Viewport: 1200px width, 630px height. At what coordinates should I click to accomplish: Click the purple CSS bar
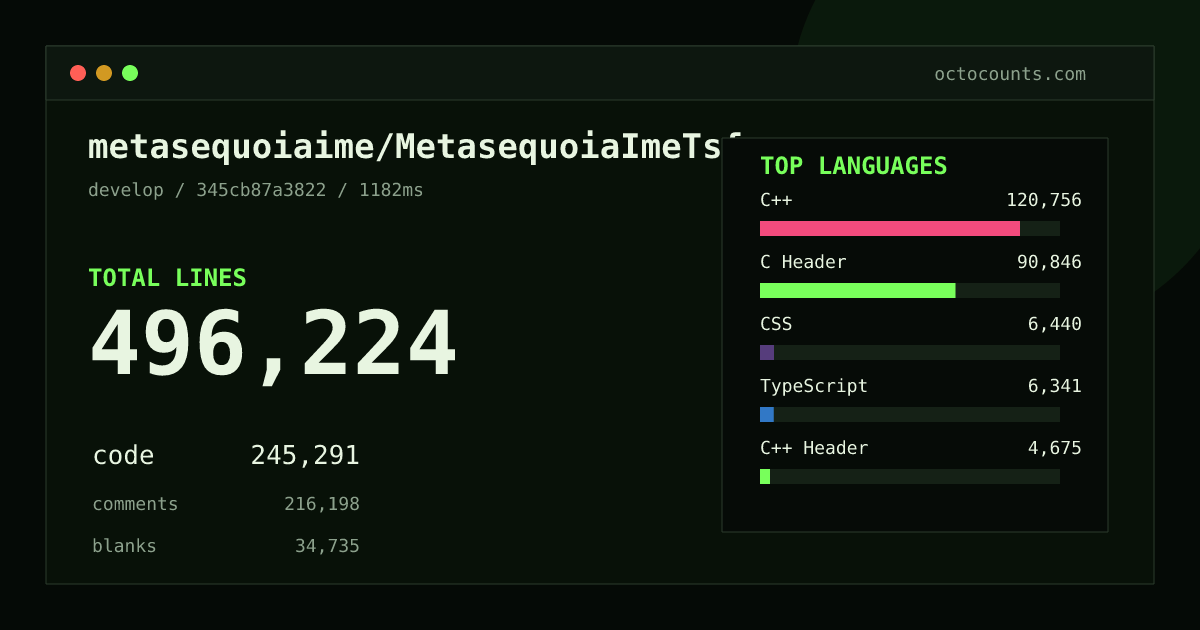pyautogui.click(x=767, y=352)
